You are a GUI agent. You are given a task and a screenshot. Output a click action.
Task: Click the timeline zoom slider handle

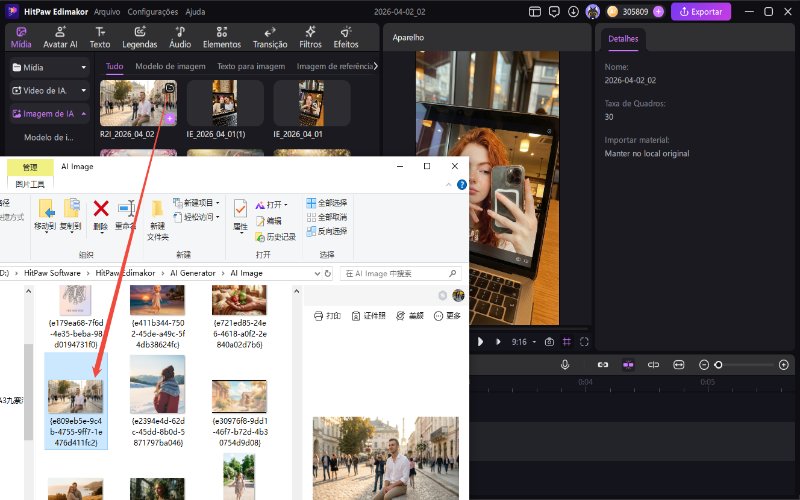point(718,365)
